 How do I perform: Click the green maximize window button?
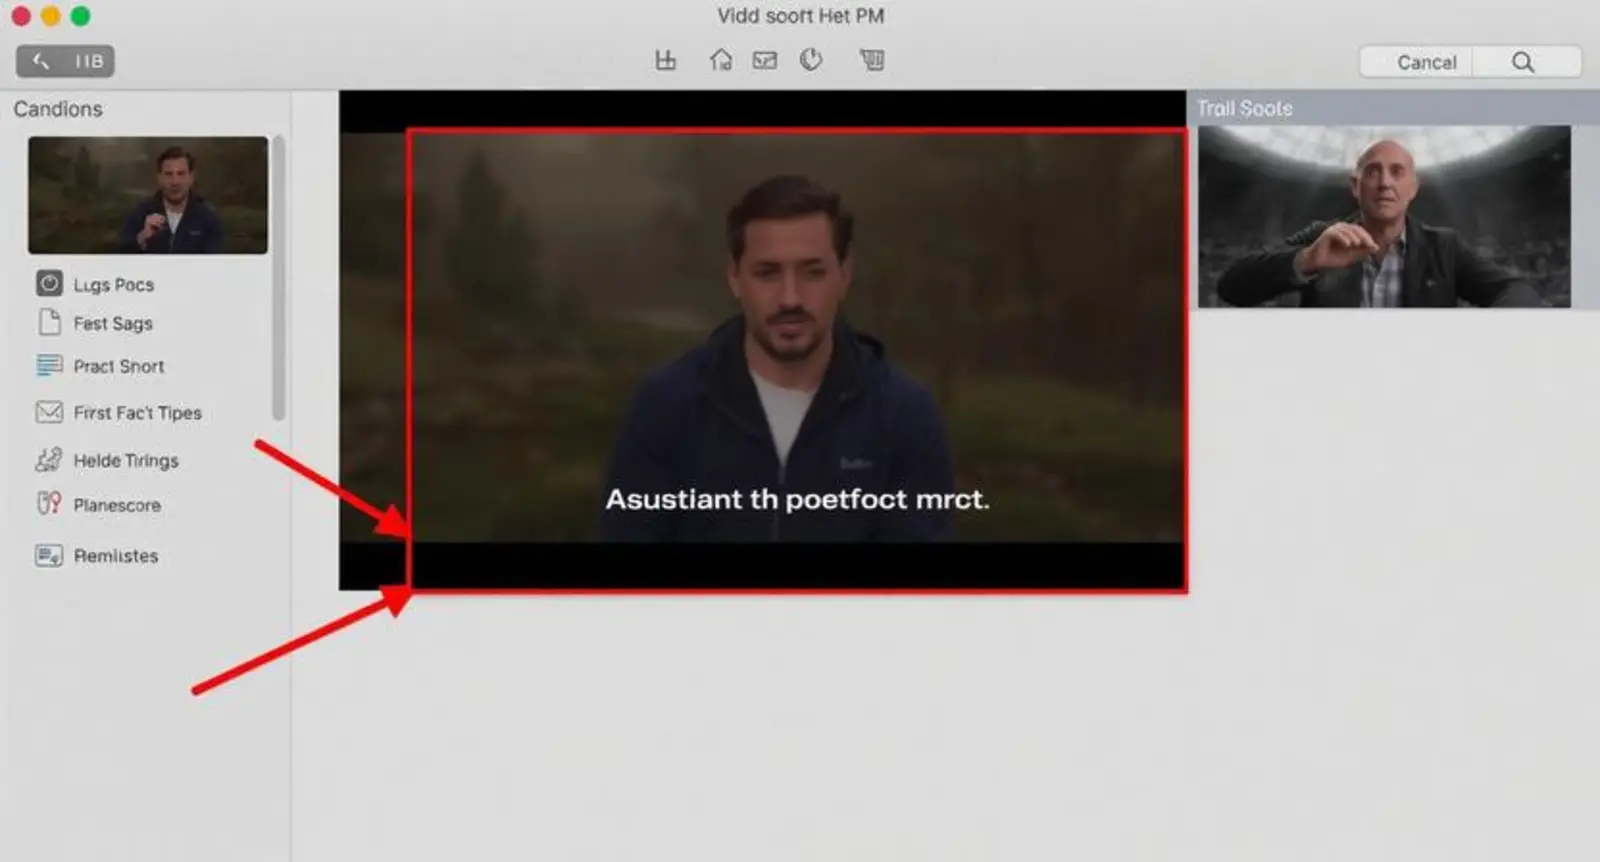point(81,16)
